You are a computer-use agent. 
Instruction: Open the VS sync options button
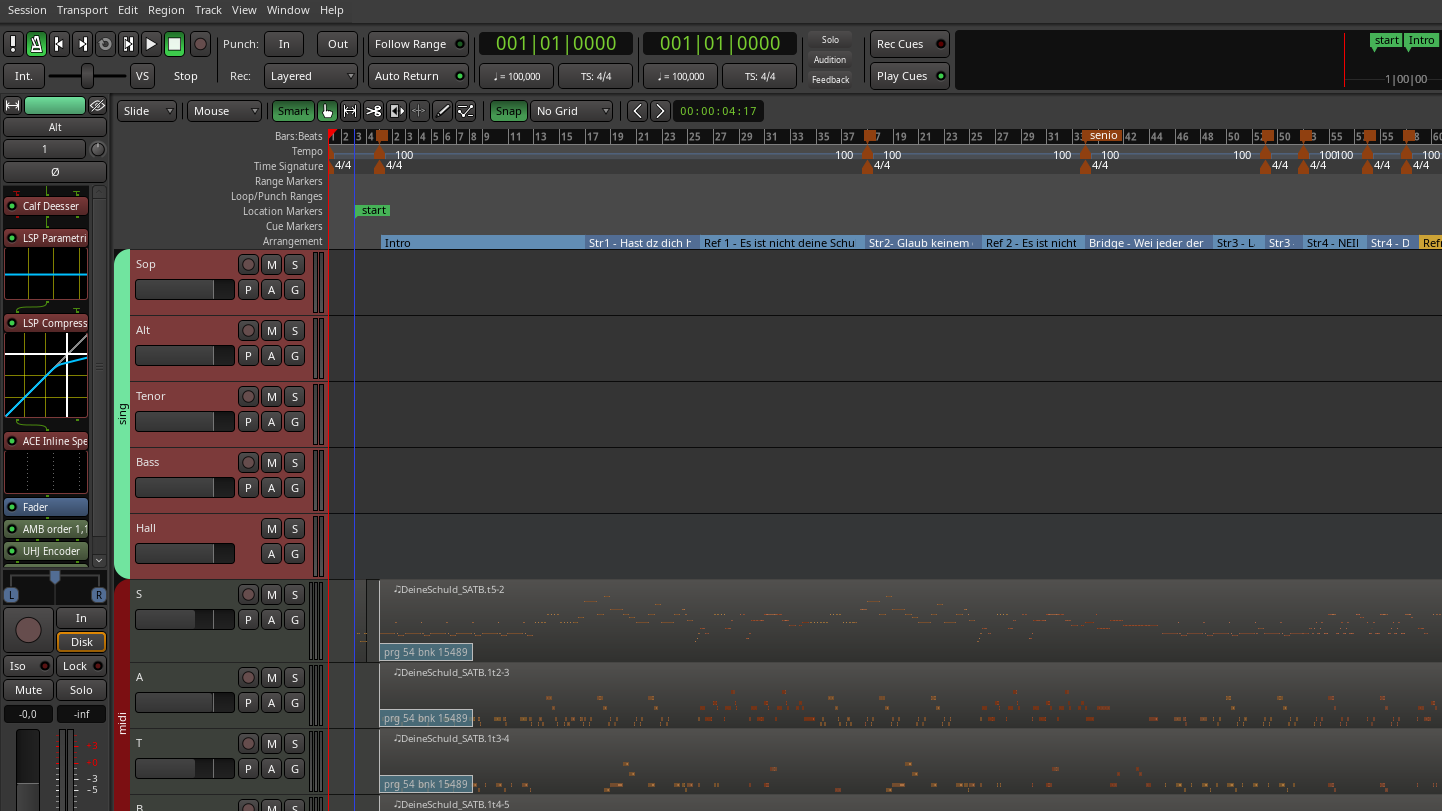coord(142,76)
